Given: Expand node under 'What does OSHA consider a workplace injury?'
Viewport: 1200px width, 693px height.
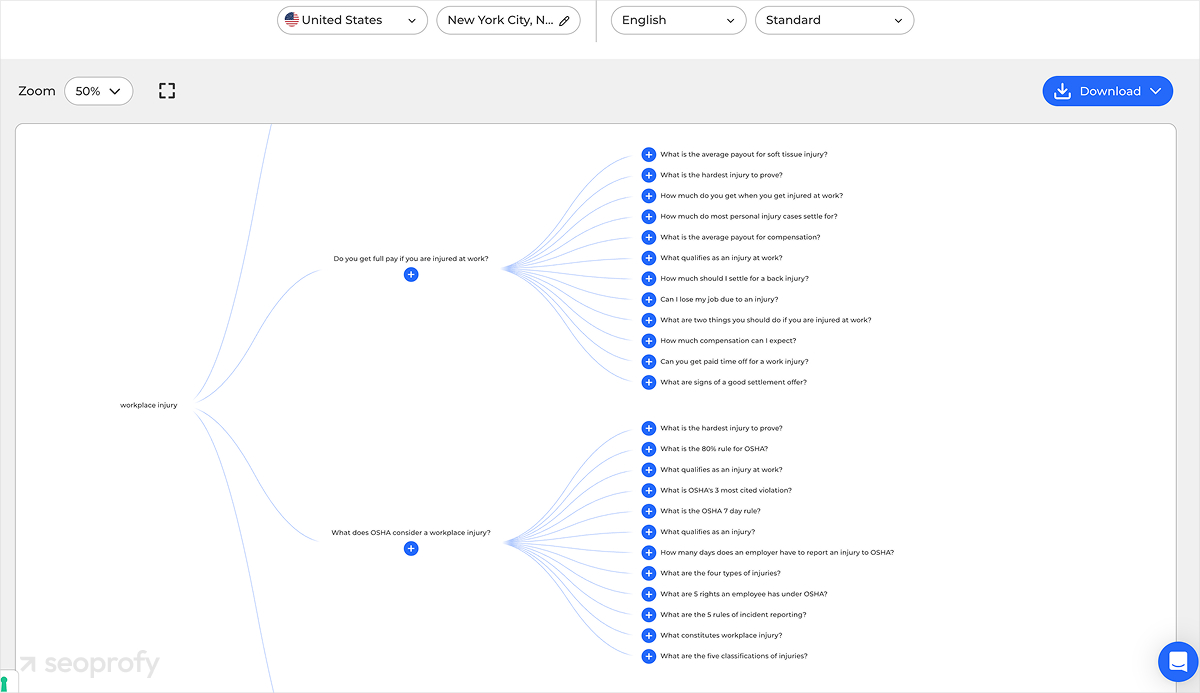Looking at the screenshot, I should (411, 548).
